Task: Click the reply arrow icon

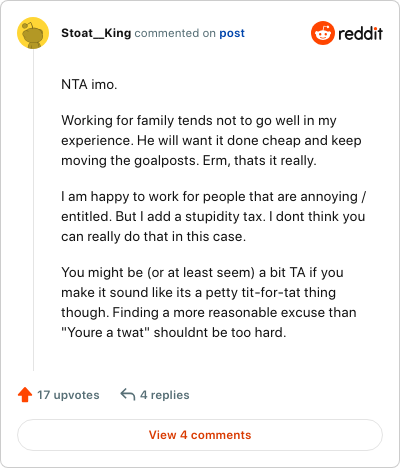Action: pyautogui.click(x=128, y=394)
